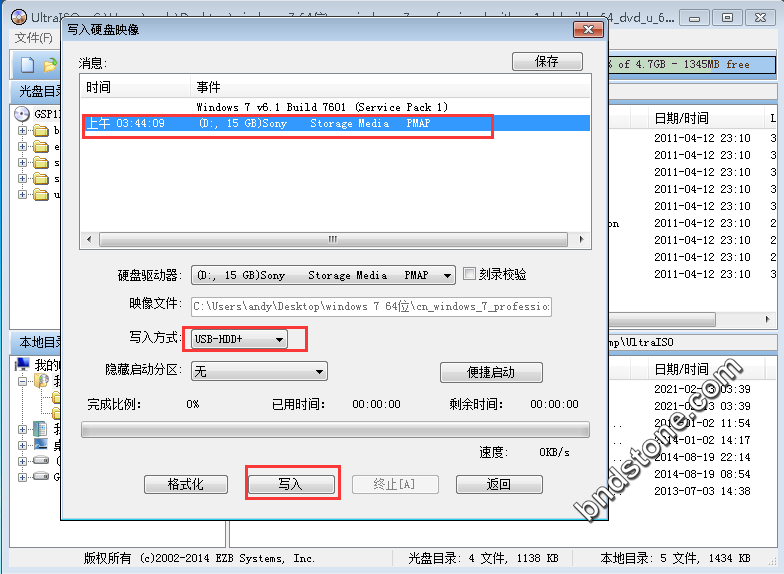This screenshot has height=574, width=784.
Task: Collapse the node under My Computer in local tree
Action: (x=22, y=382)
